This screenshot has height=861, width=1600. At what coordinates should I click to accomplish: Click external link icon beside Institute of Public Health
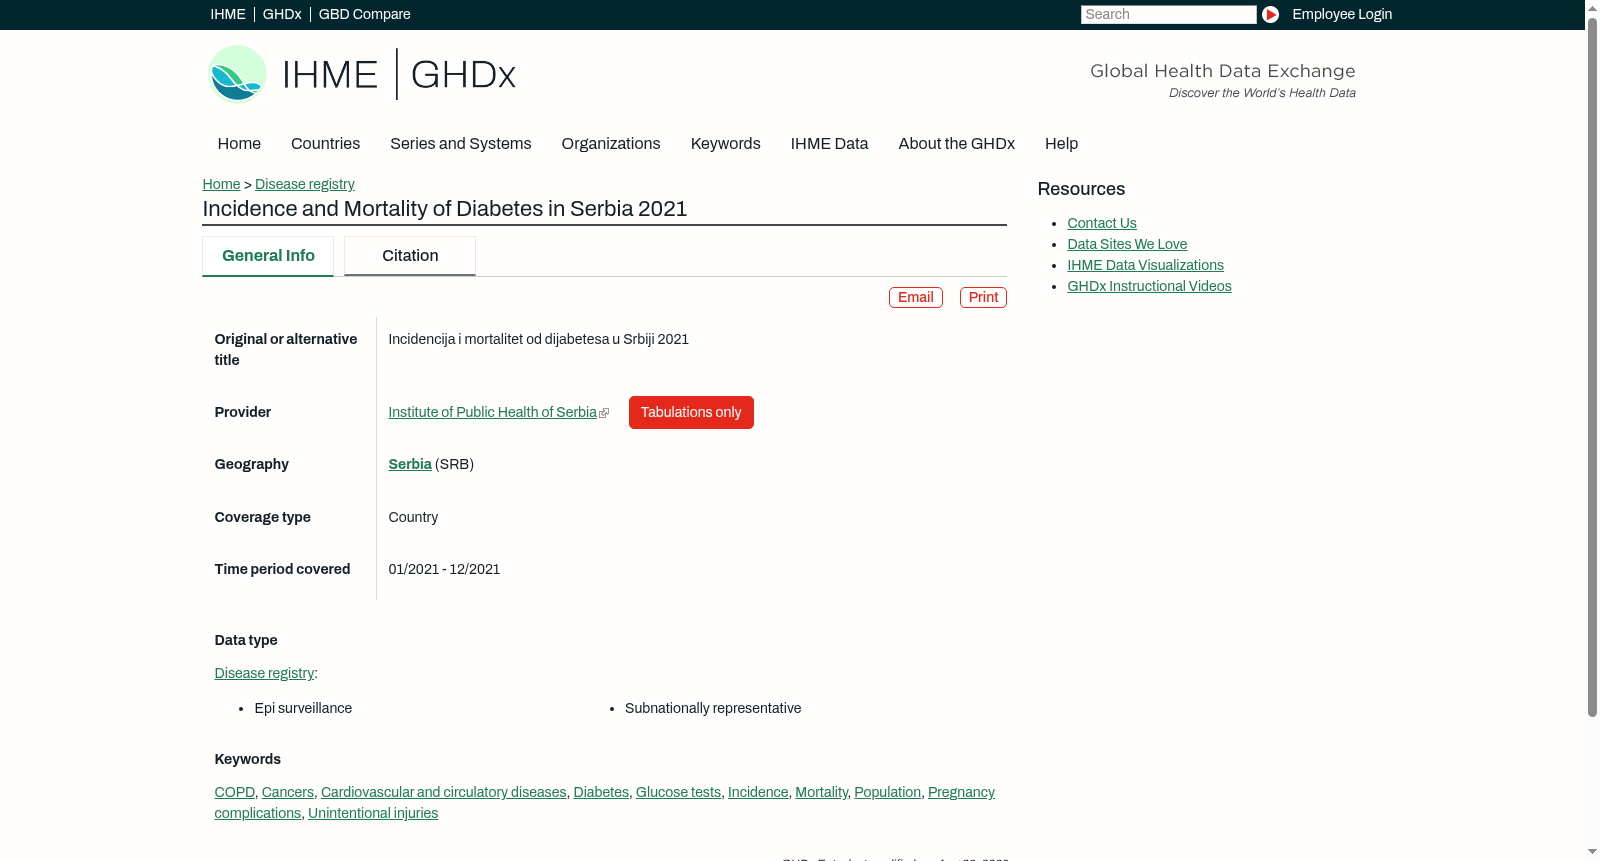pyautogui.click(x=604, y=413)
